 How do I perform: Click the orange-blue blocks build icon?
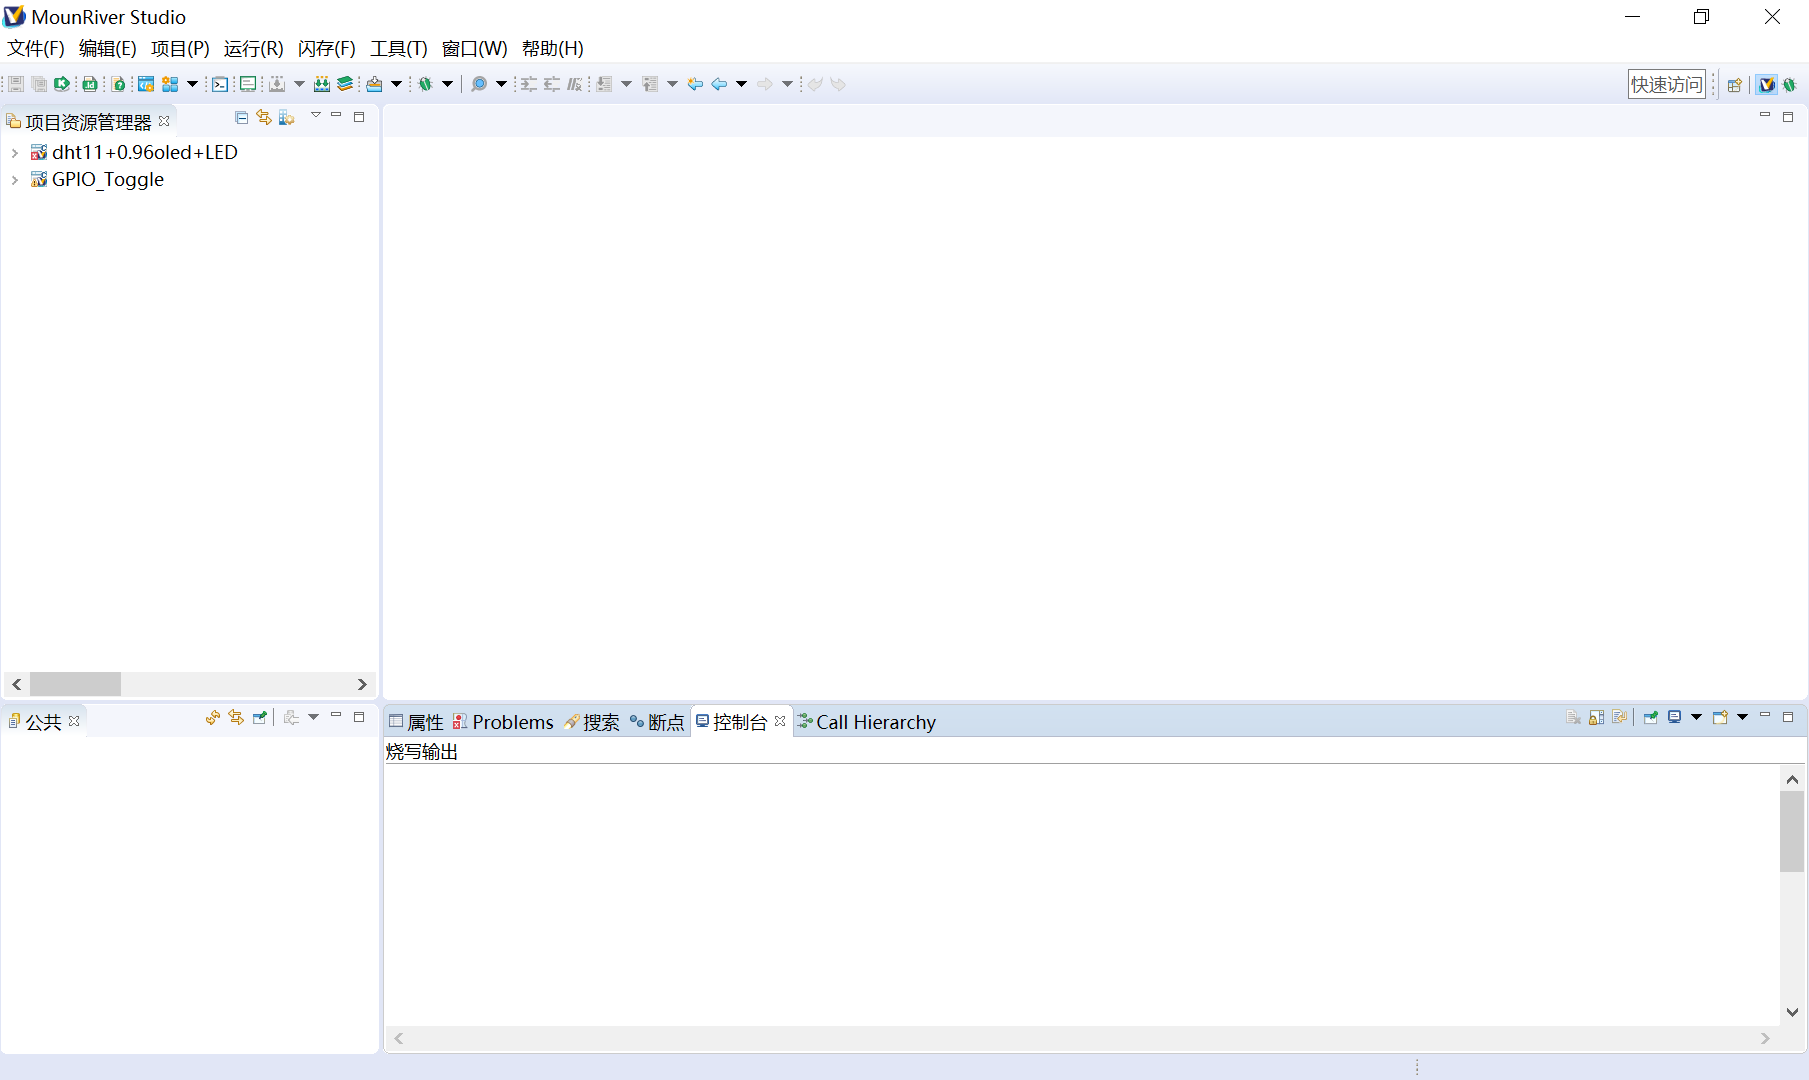pyautogui.click(x=170, y=84)
